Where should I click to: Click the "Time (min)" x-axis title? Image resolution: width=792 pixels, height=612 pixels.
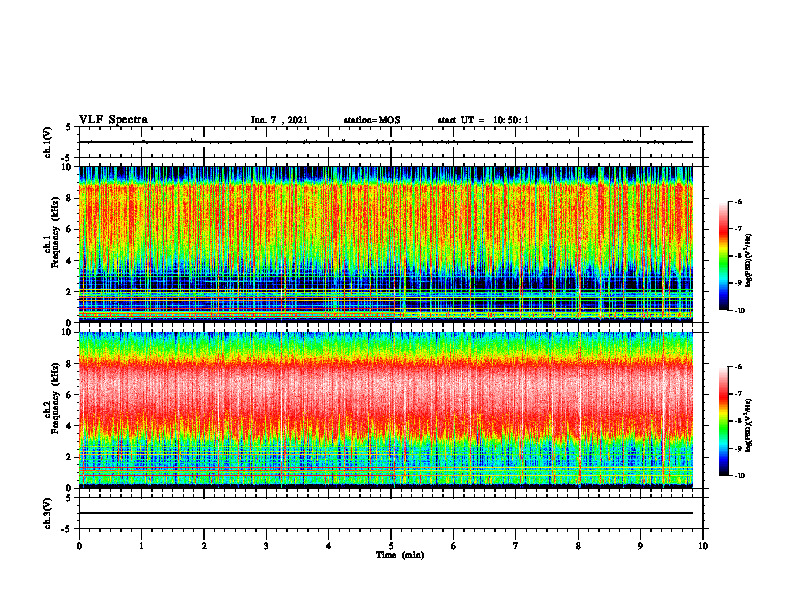coord(400,555)
